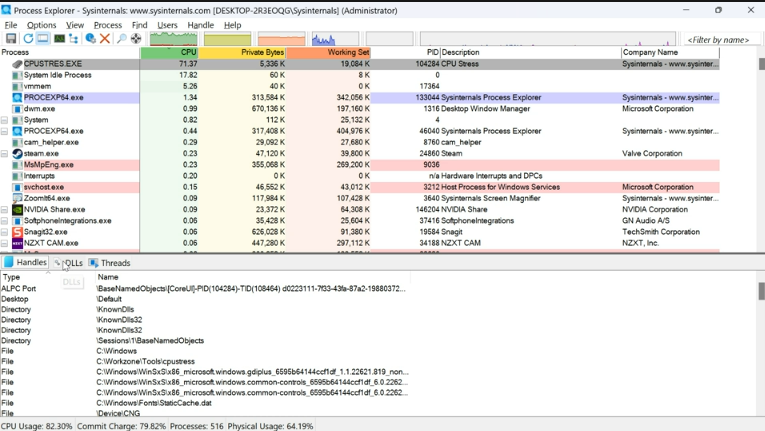
Task: Click the blue I/O activity mini graph
Action: click(x=335, y=39)
